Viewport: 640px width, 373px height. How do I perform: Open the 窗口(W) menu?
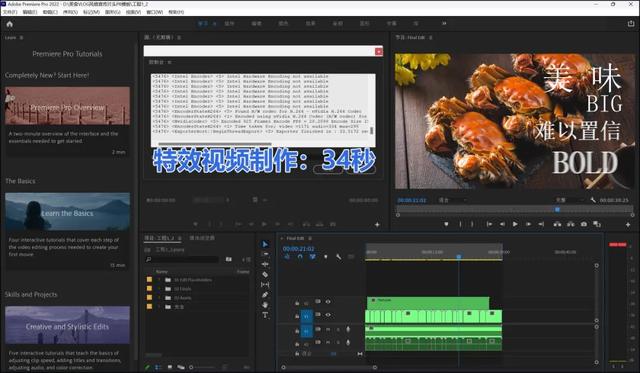[x=155, y=12]
